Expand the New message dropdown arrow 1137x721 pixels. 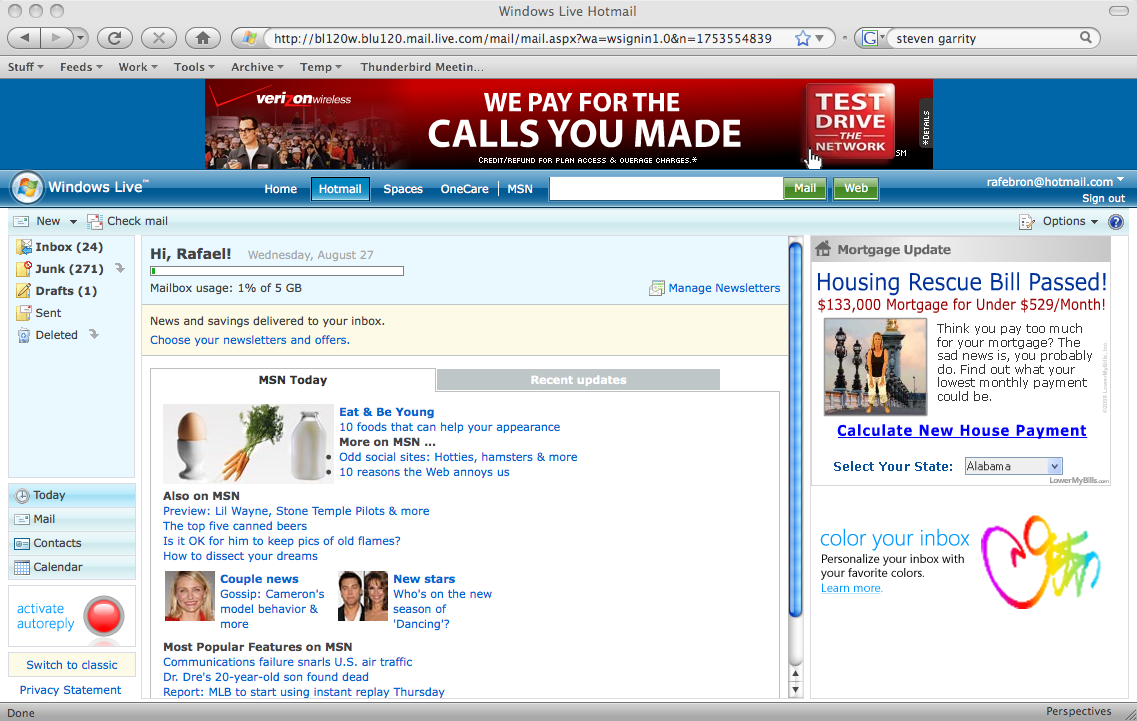point(73,222)
